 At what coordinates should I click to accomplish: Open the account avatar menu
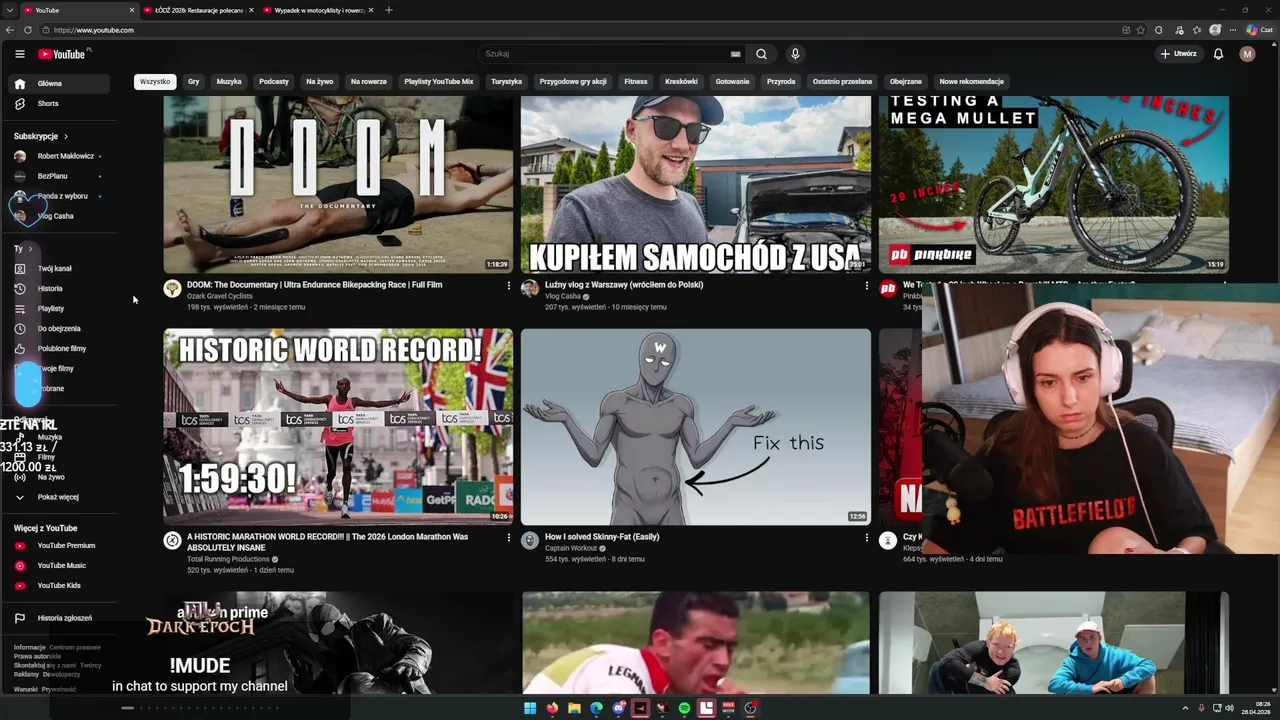pos(1247,54)
